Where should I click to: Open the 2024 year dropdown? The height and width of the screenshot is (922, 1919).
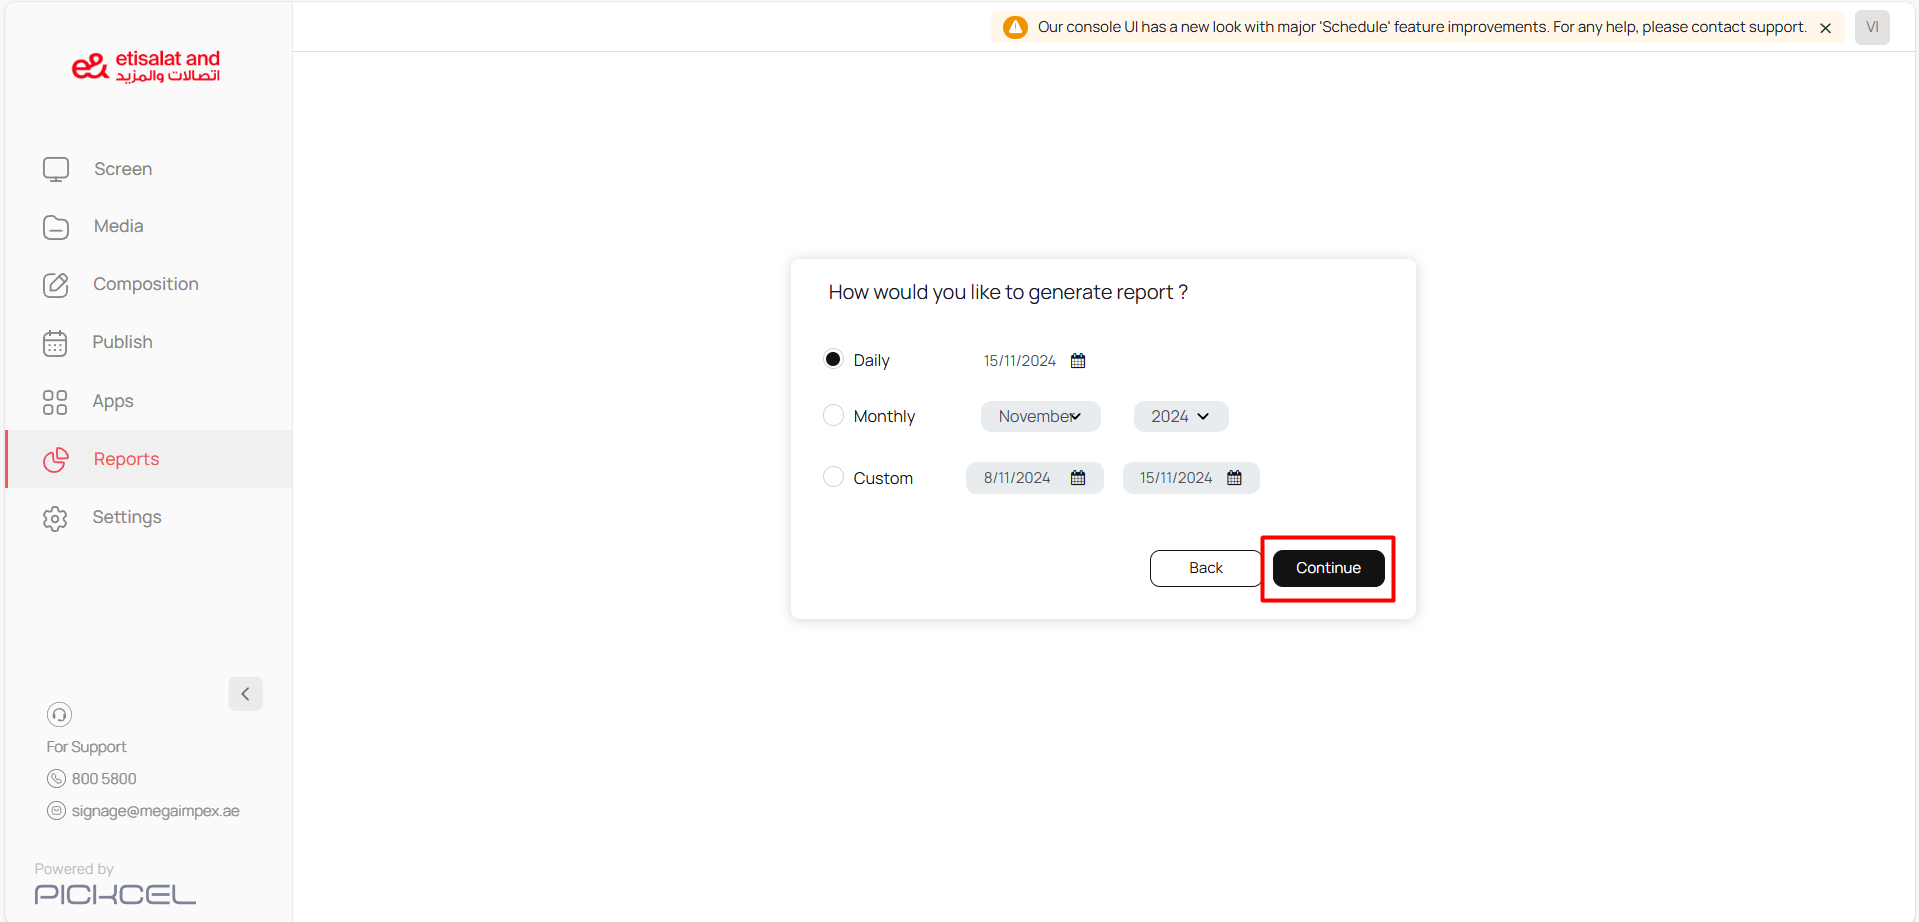tap(1180, 416)
